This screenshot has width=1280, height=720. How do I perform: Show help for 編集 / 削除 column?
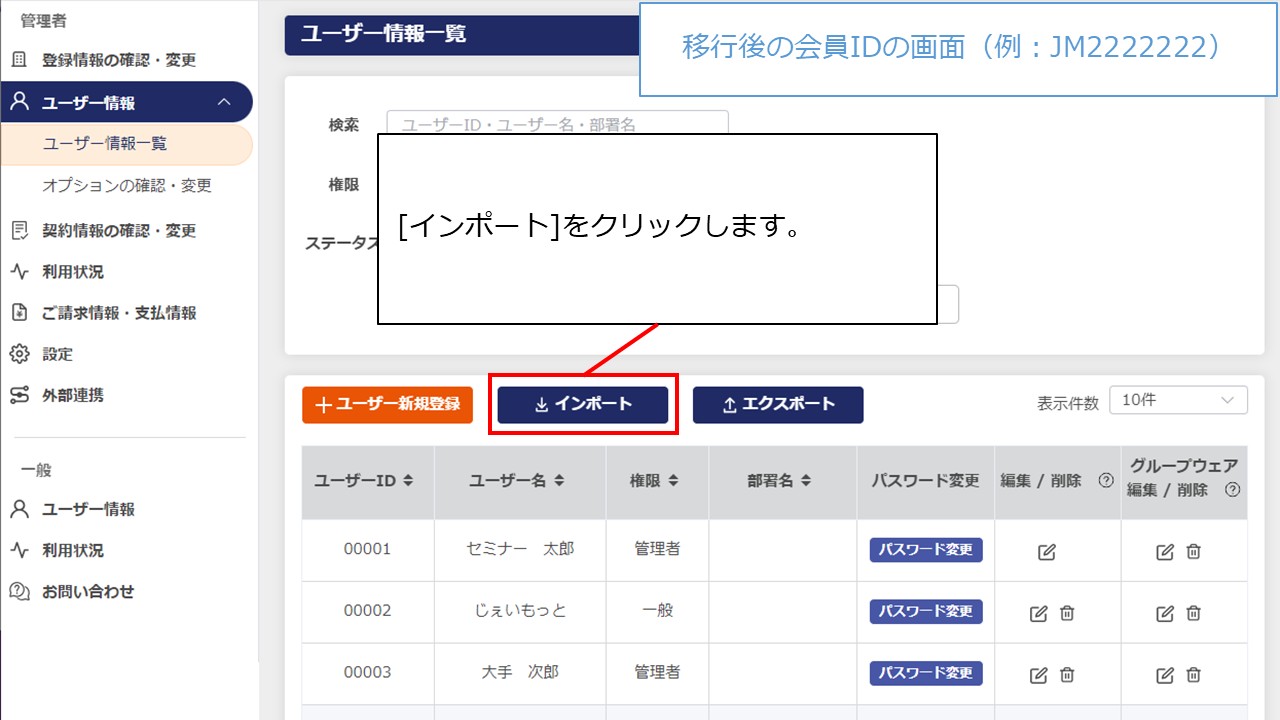(1106, 481)
